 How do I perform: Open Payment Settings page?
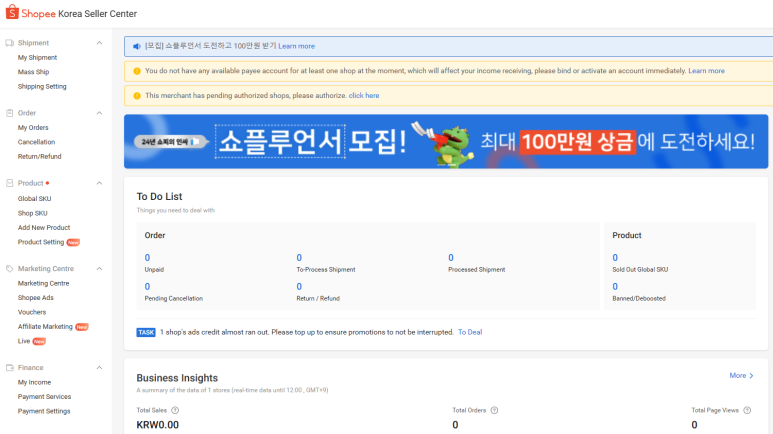44,411
